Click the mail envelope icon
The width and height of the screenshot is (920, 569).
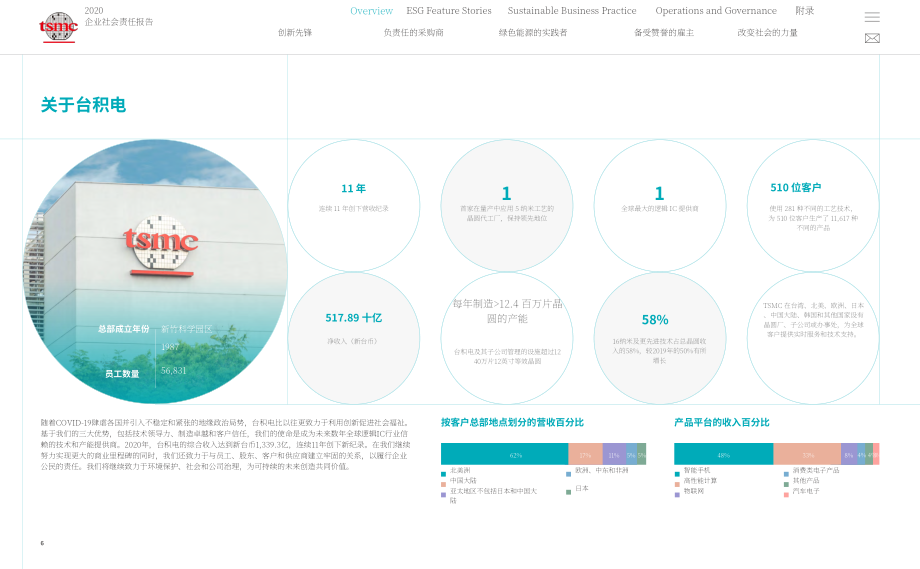coord(872,38)
